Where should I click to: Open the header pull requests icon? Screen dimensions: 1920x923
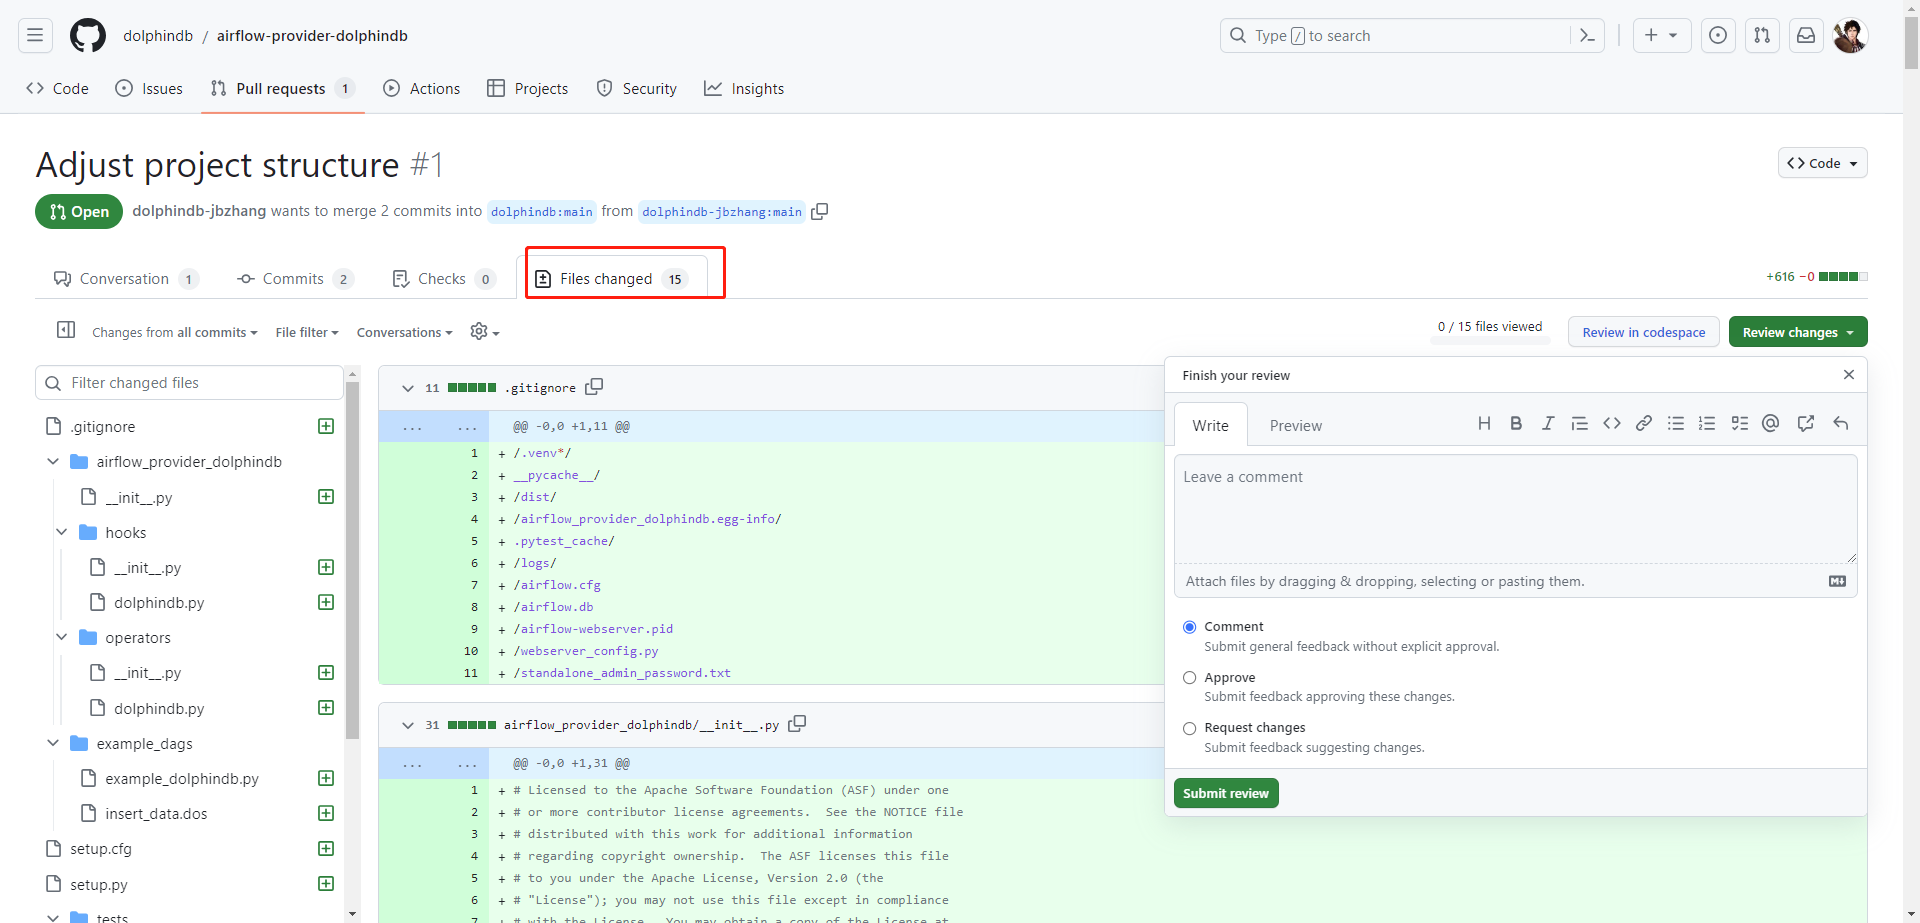pos(1762,35)
